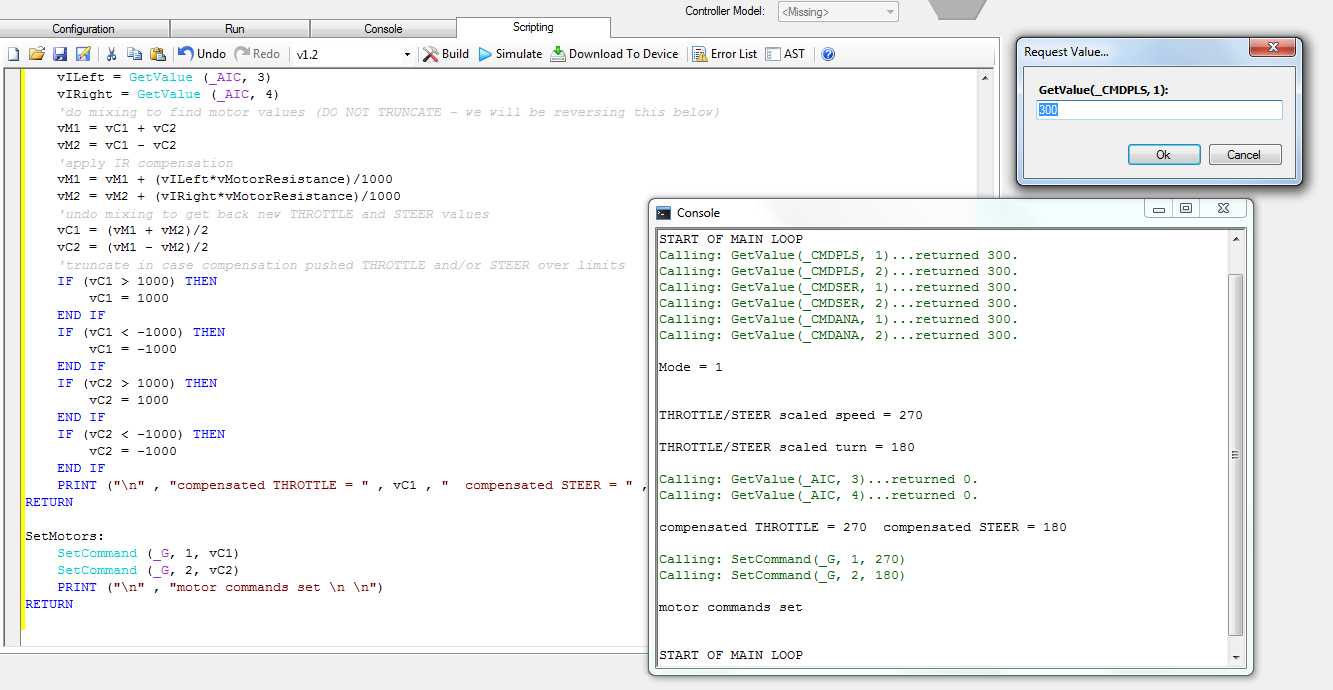Redo the last undone edit
The width and height of the screenshot is (1333, 690).
(x=258, y=53)
